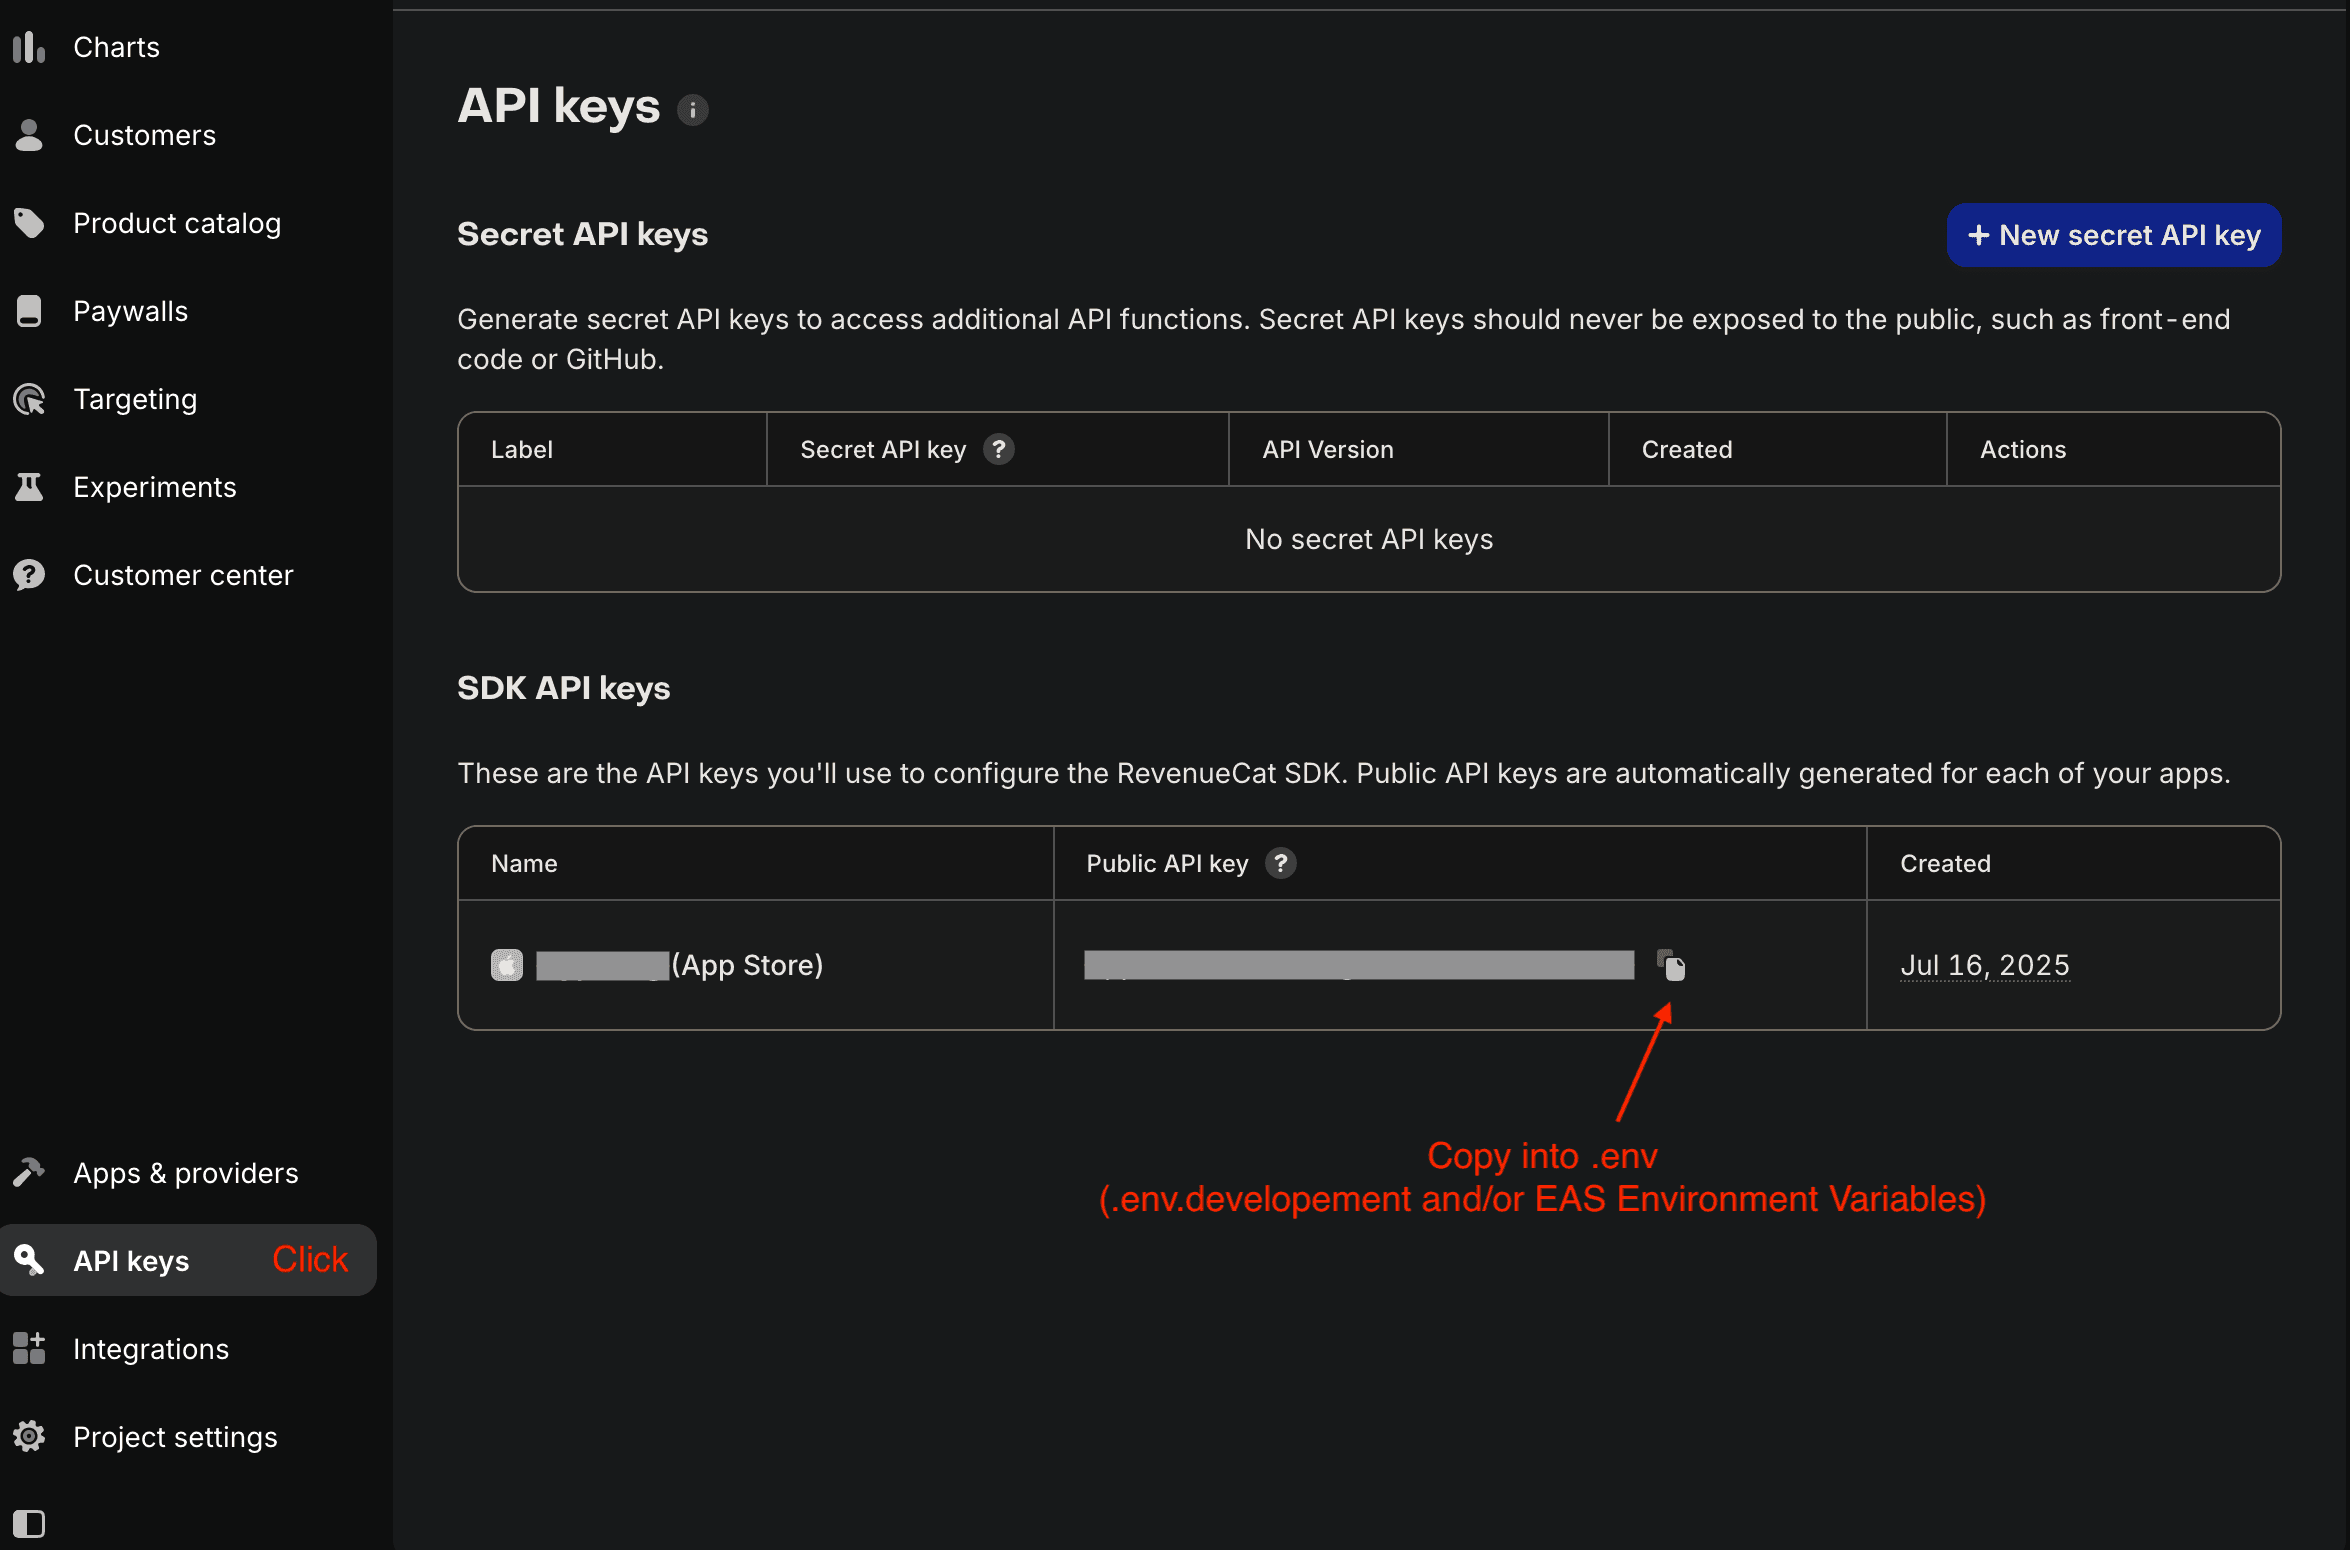Click the Jul 16, 2025 created date
This screenshot has width=2350, height=1550.
(x=1985, y=965)
